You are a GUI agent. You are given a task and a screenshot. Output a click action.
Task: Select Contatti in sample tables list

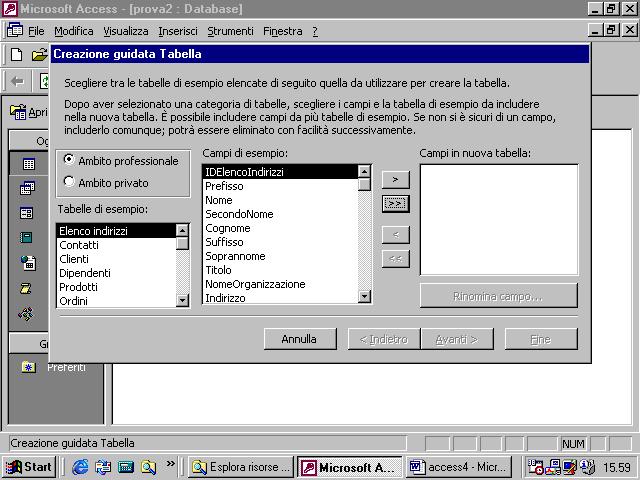point(116,245)
